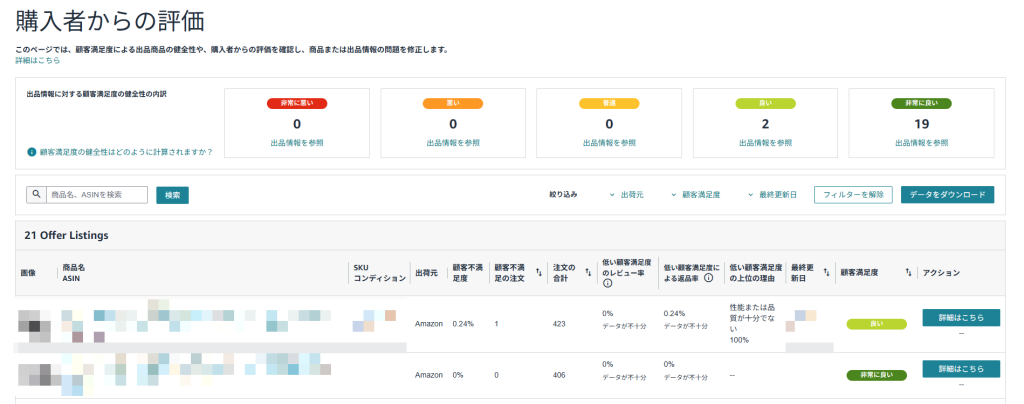This screenshot has height=404, width=1024.
Task: Click 詳細はこちら button in first product row
Action: pyautogui.click(x=961, y=317)
